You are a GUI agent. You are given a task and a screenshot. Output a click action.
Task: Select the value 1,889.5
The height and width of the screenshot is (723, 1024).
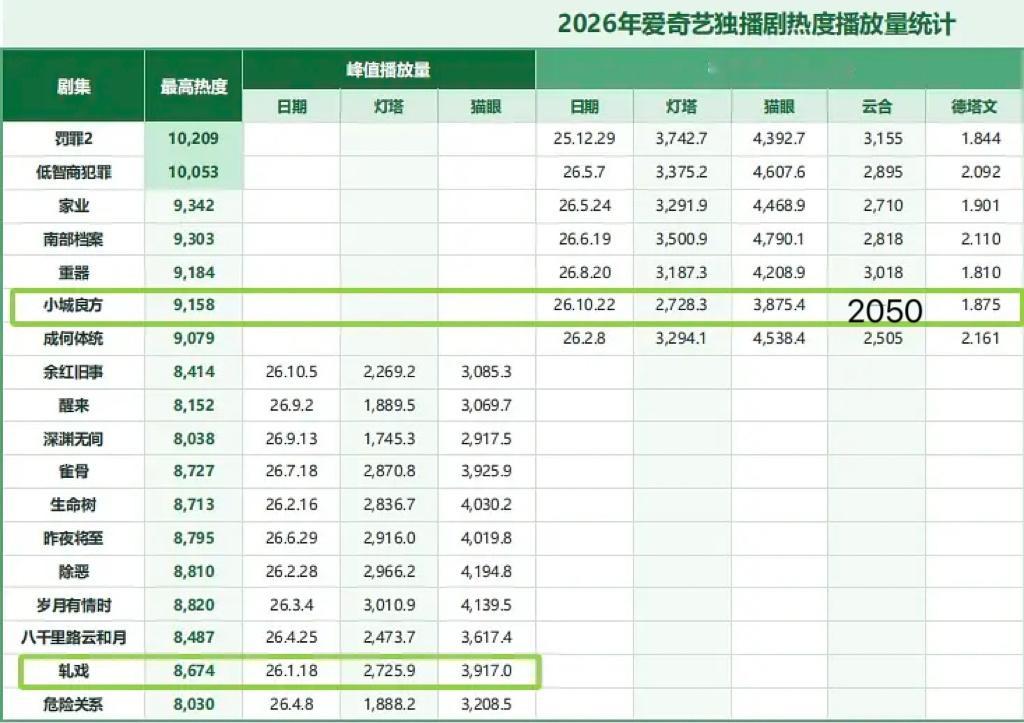(389, 406)
